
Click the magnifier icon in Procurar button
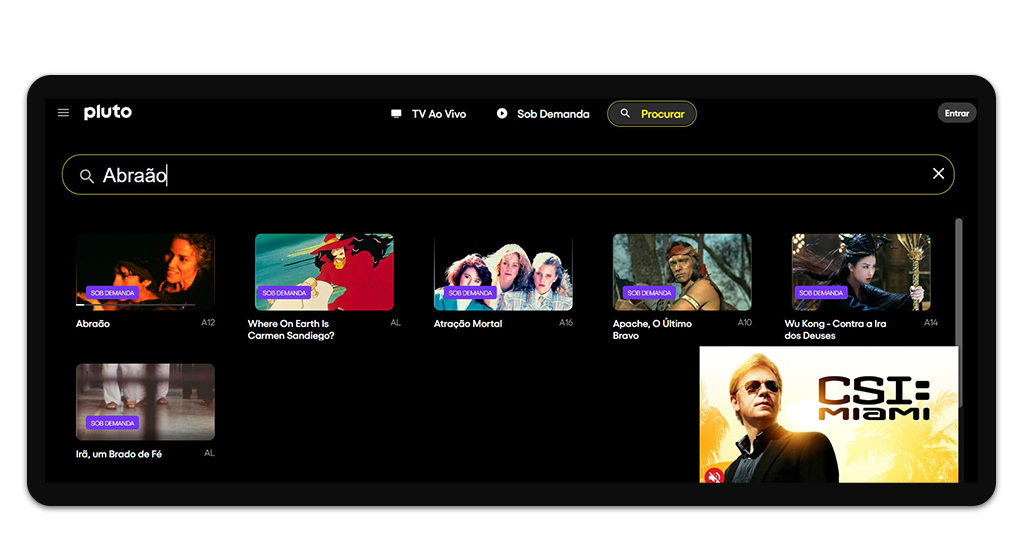[625, 114]
